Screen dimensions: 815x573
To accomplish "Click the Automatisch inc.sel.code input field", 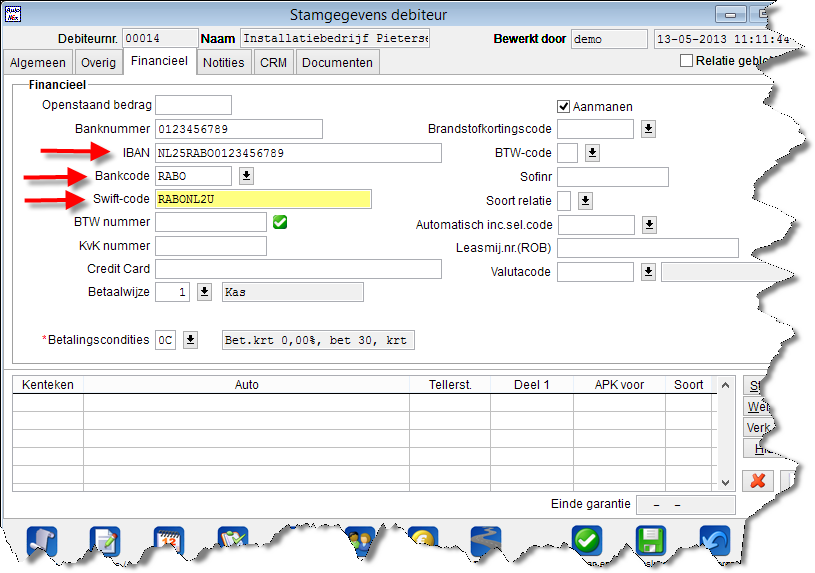I will (x=596, y=225).
